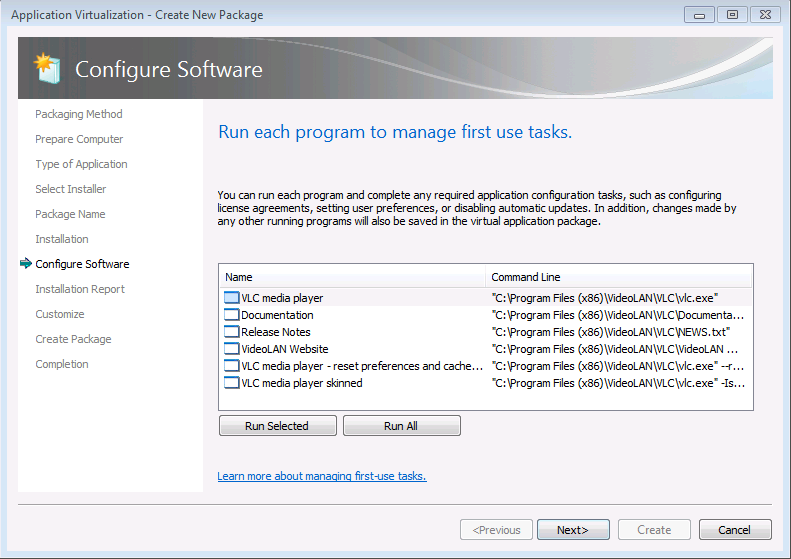Cancel the package creation wizard

tap(735, 530)
